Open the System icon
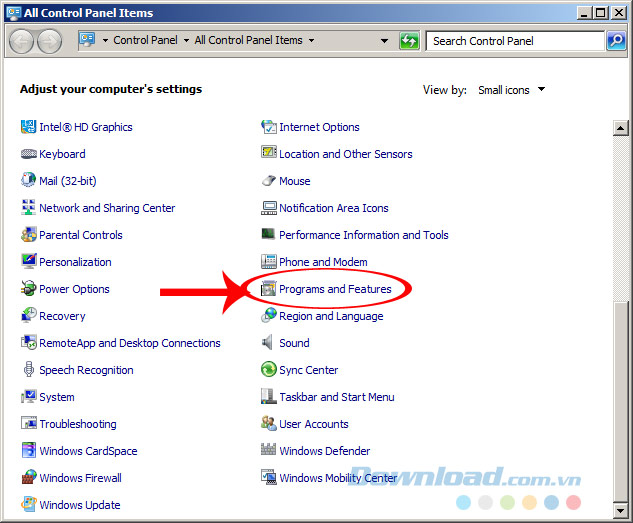This screenshot has width=633, height=523. (x=28, y=396)
